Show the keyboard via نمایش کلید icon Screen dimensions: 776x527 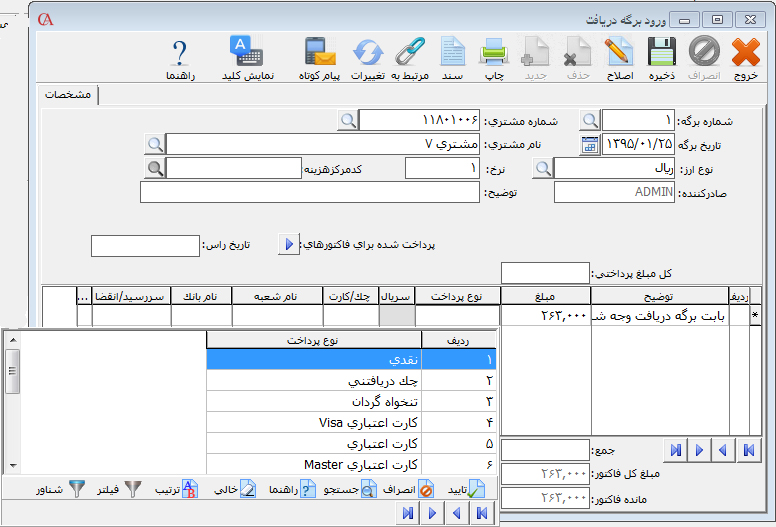click(242, 56)
